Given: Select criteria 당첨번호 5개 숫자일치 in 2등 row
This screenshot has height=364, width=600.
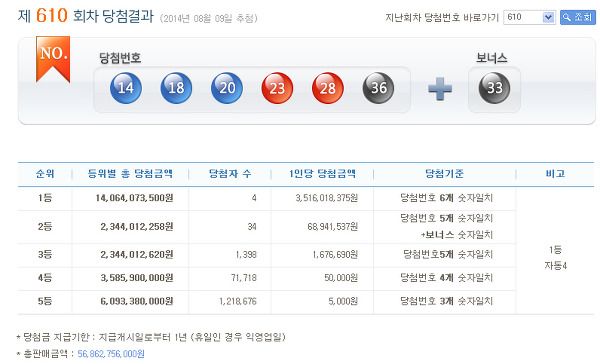Looking at the screenshot, I should [x=447, y=218].
